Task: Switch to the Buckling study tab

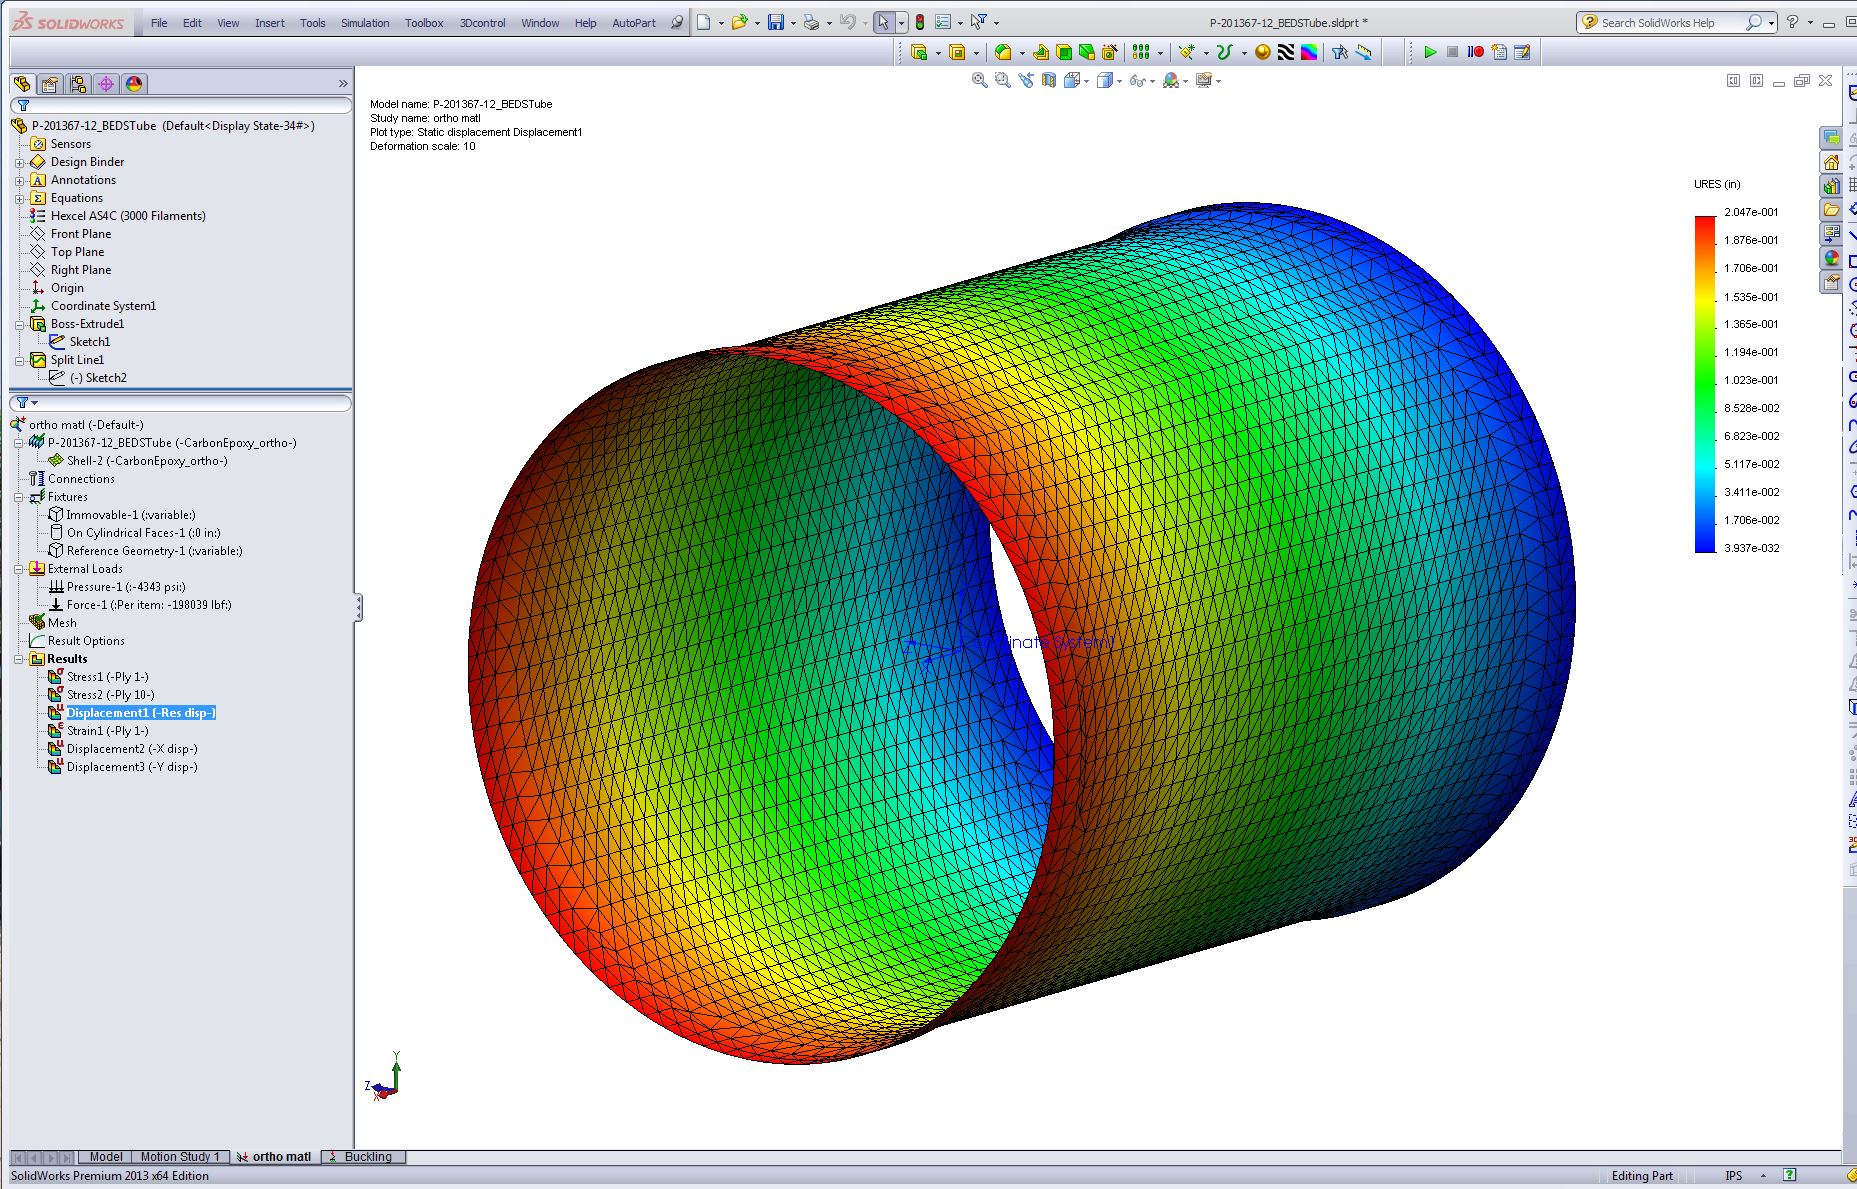Action: [x=365, y=1157]
